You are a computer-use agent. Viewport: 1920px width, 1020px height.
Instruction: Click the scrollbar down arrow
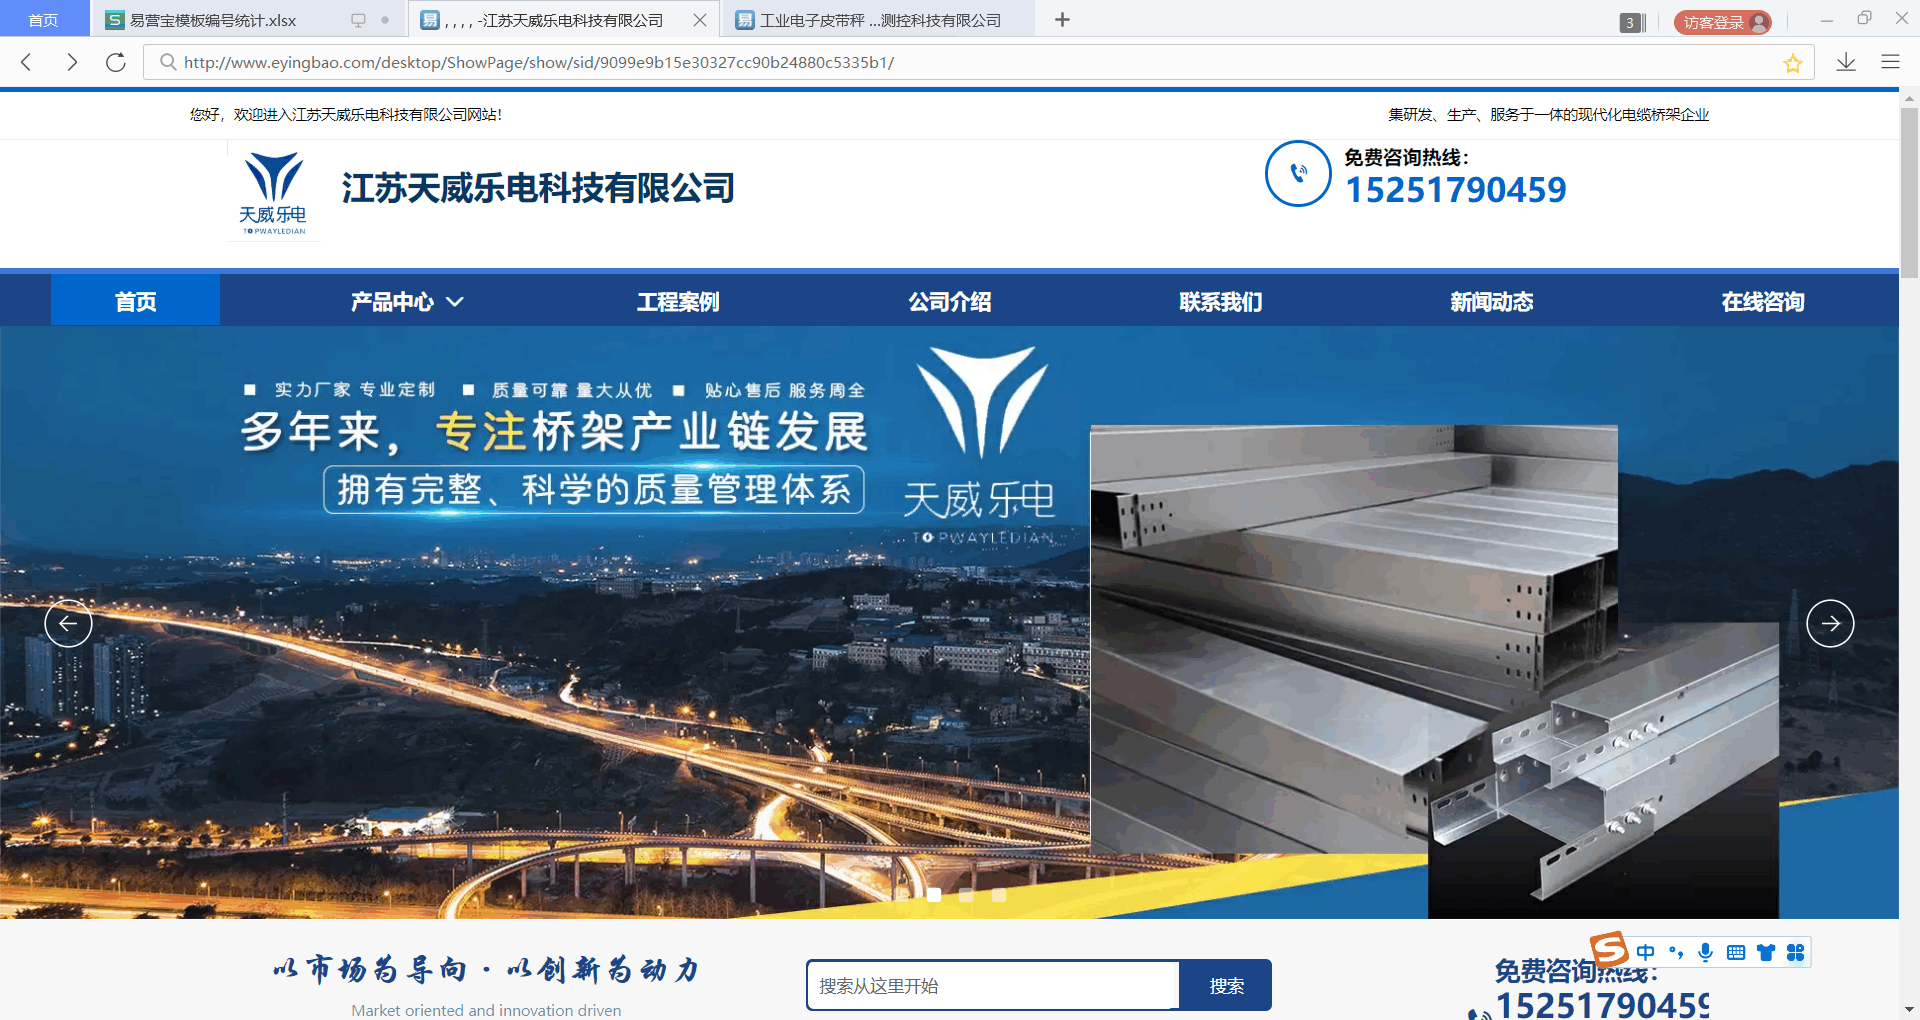click(x=1909, y=1009)
